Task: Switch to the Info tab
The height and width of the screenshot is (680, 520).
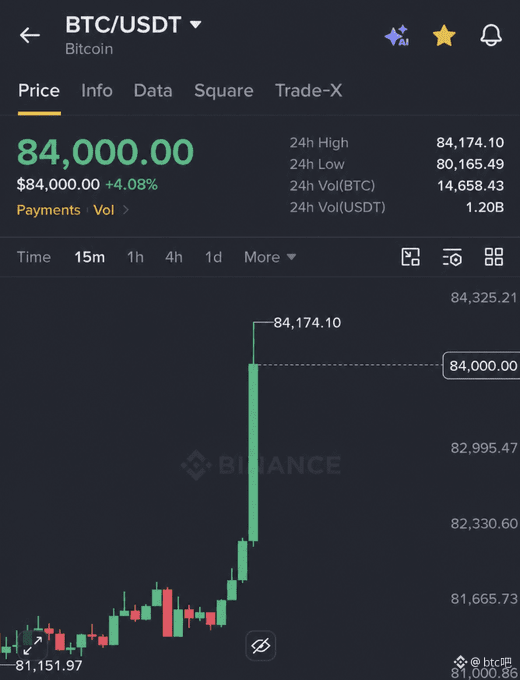Action: [97, 91]
